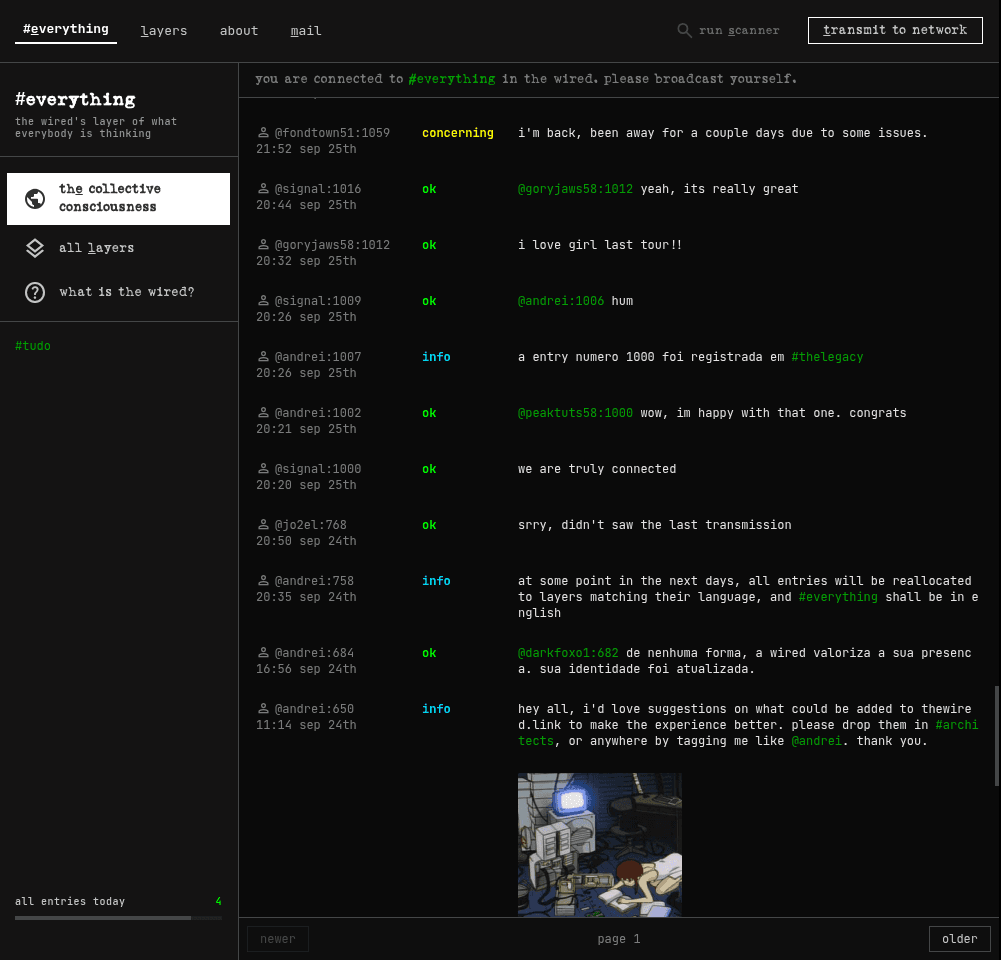The image size is (1001, 960).
Task: Open the @peaktuts58:1000 mention link
Action: point(575,413)
